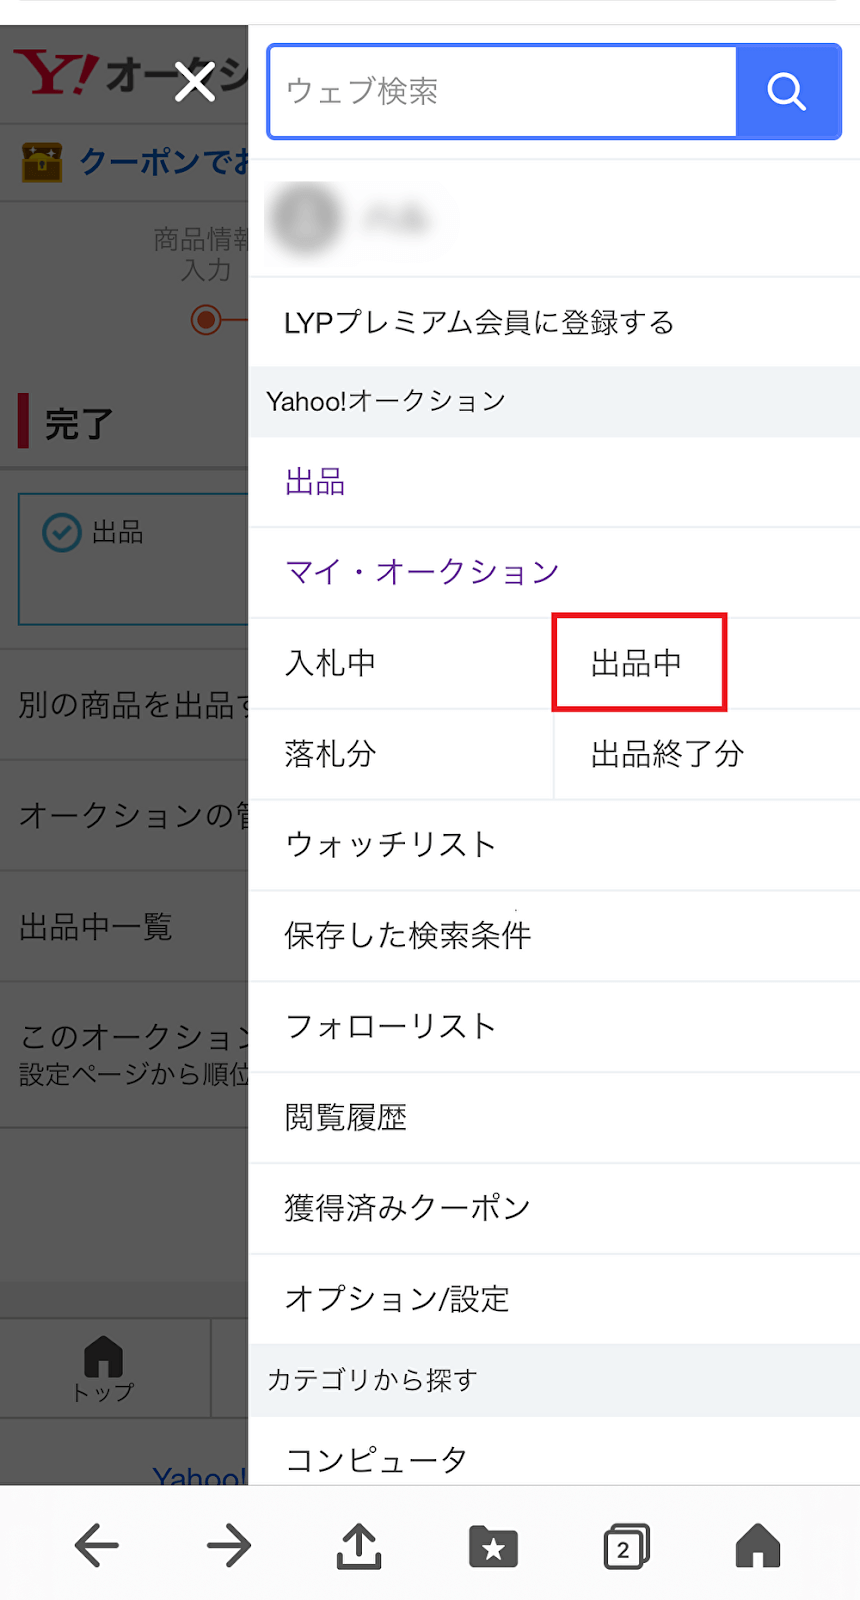Screen dimensions: 860x1600
Task: Click the red progress step circle
Action: pos(206,320)
